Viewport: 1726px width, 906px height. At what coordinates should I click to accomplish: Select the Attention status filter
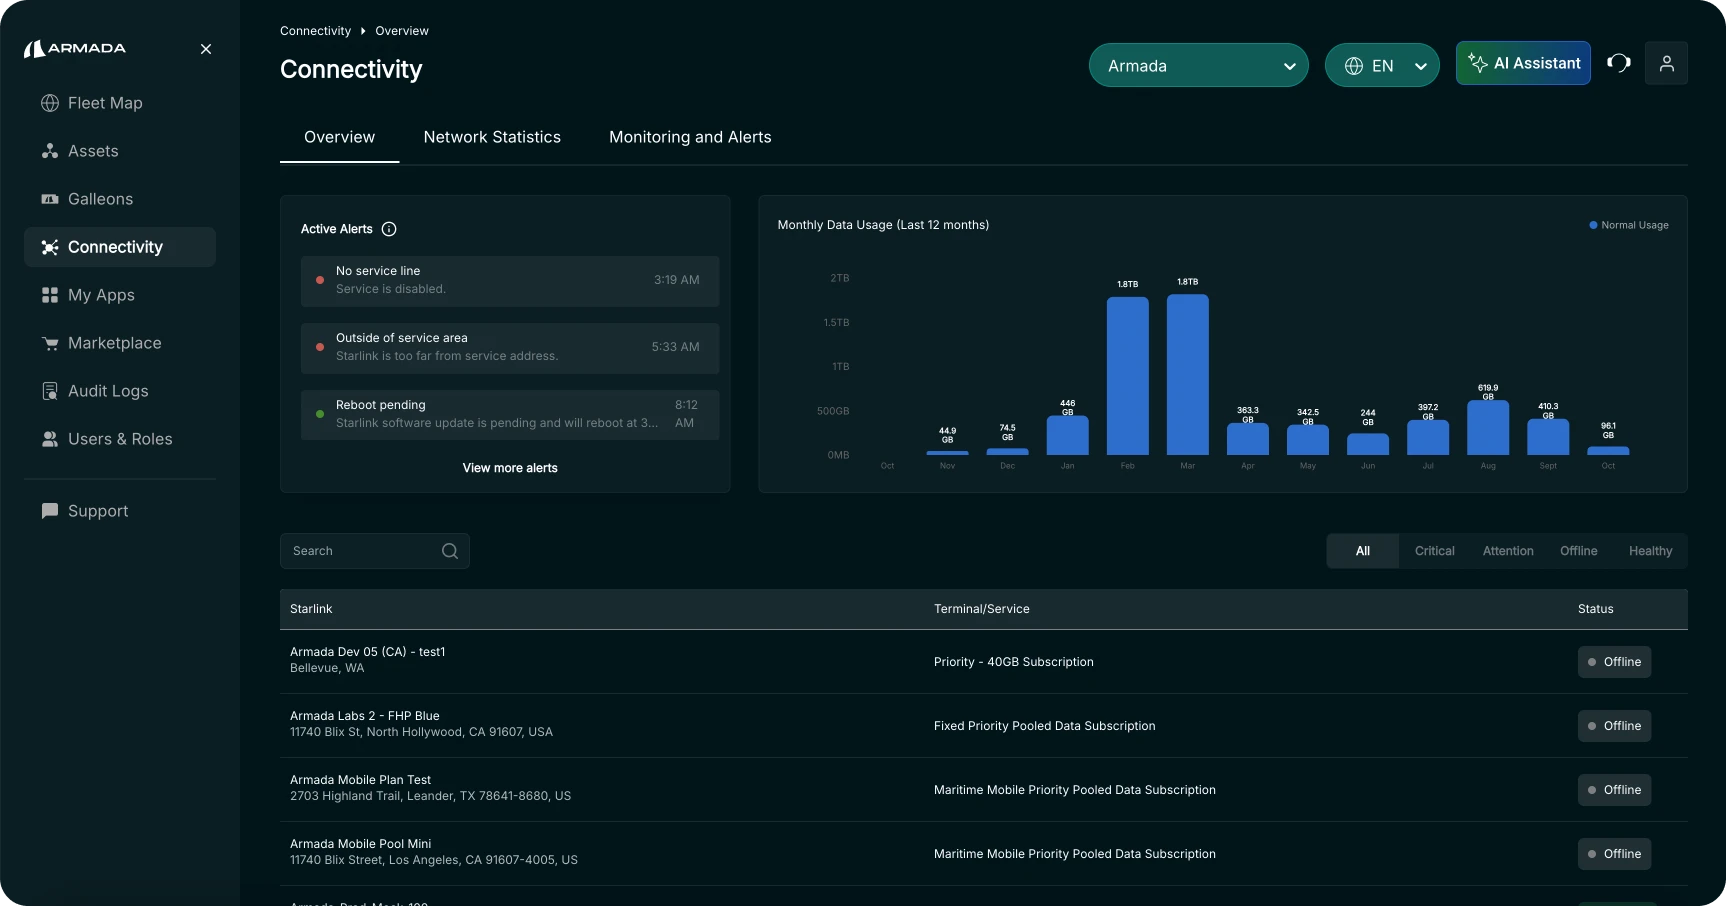[x=1508, y=551]
